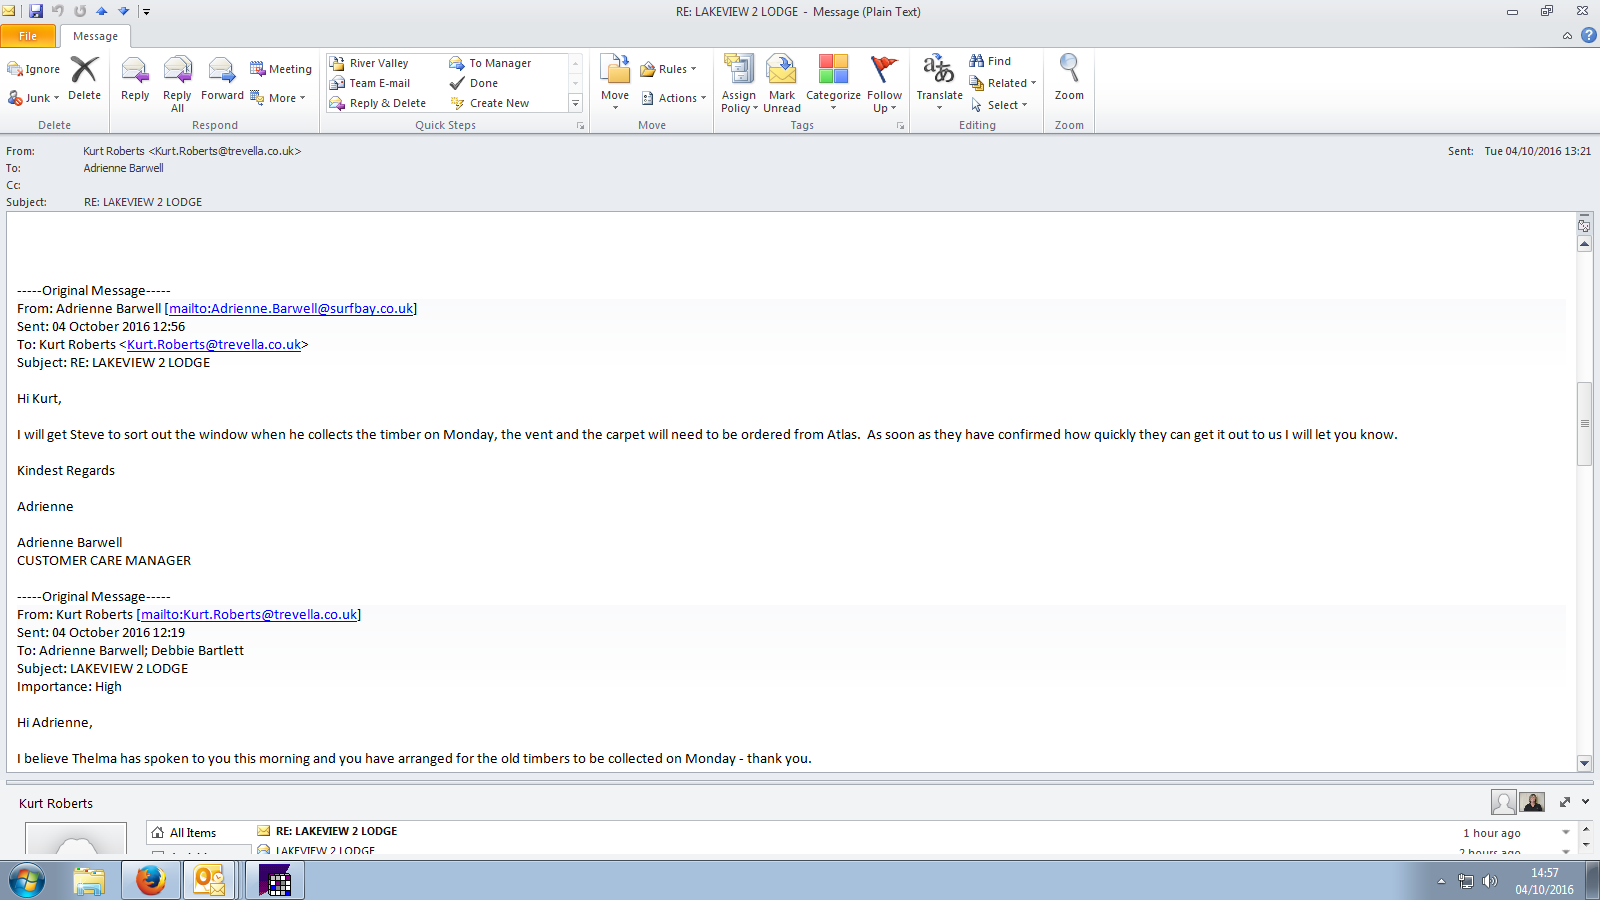
Task: Open the mailto:Kurt.Roberts@trevella.co.uk link
Action: pos(249,615)
